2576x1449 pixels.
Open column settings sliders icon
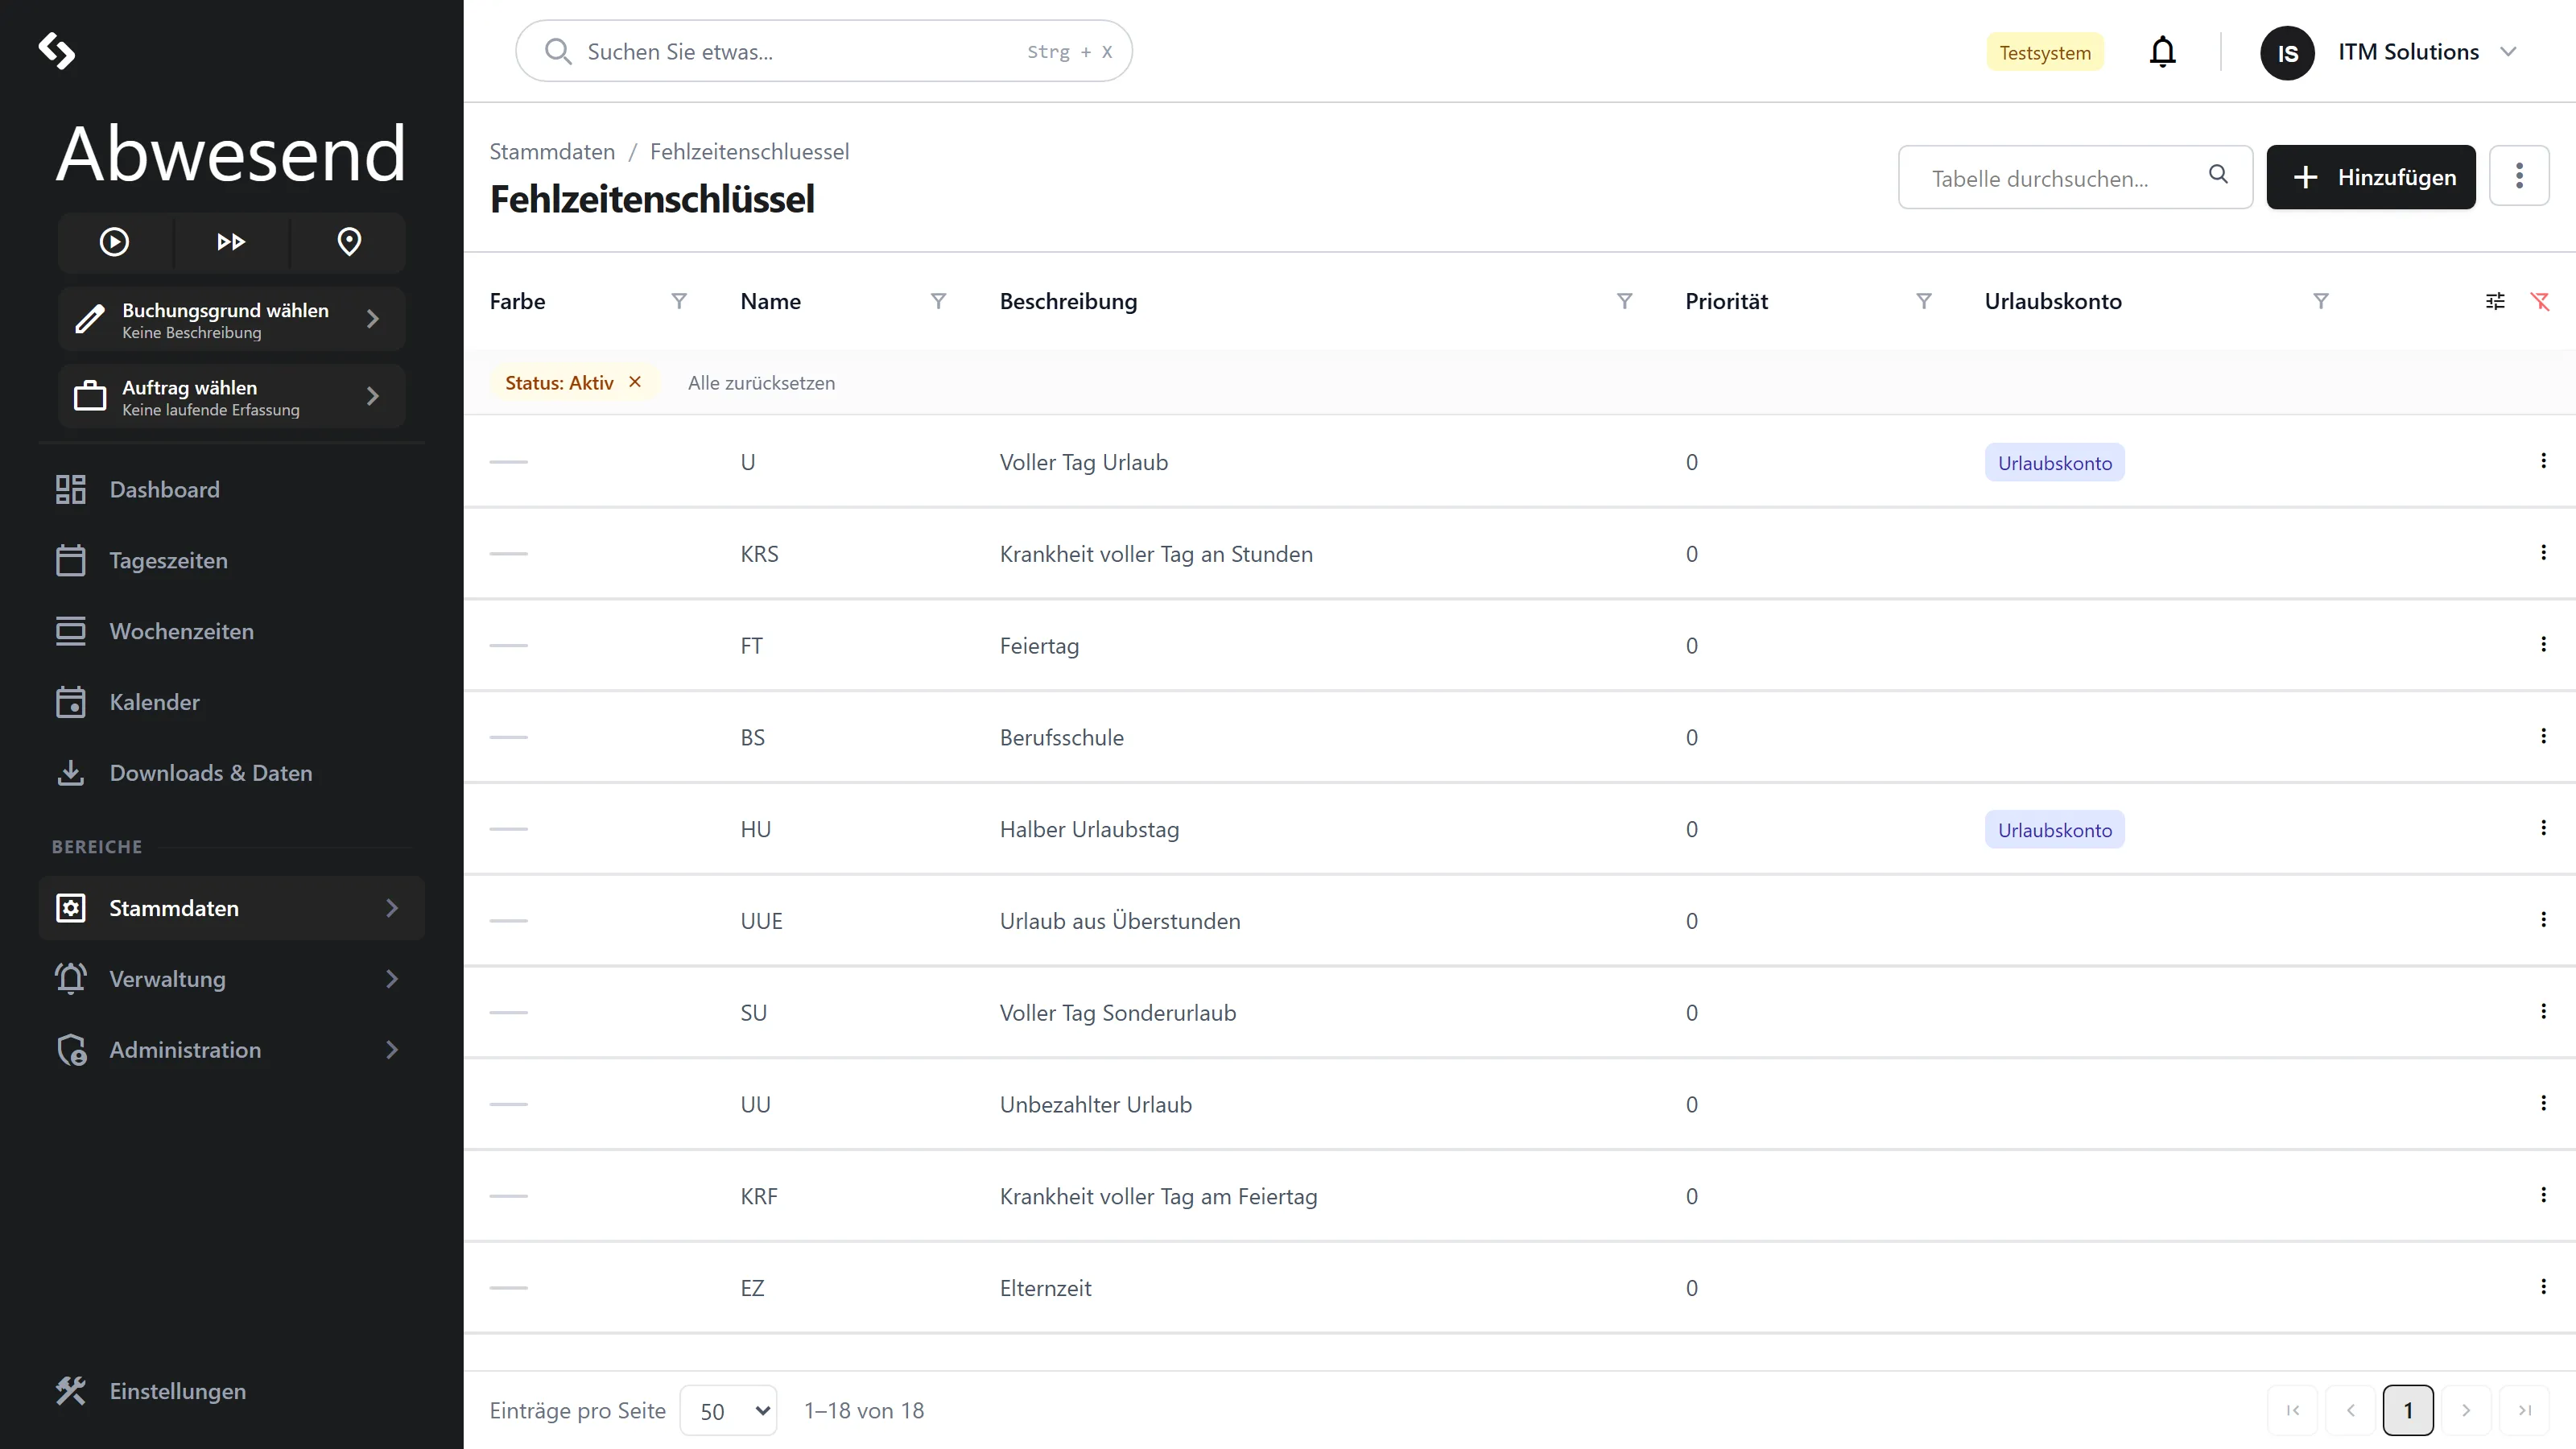pos(2495,301)
